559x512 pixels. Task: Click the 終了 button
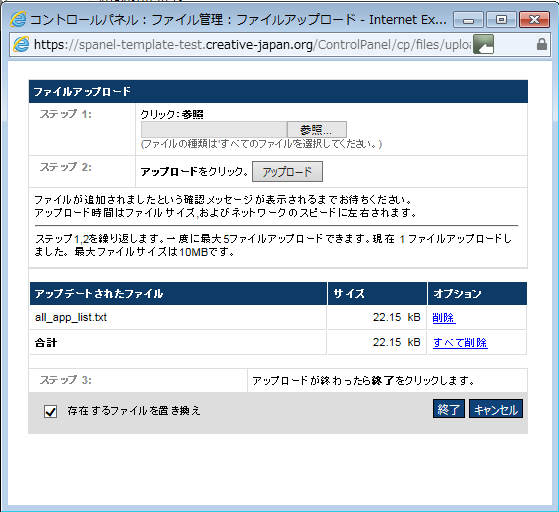tap(448, 409)
